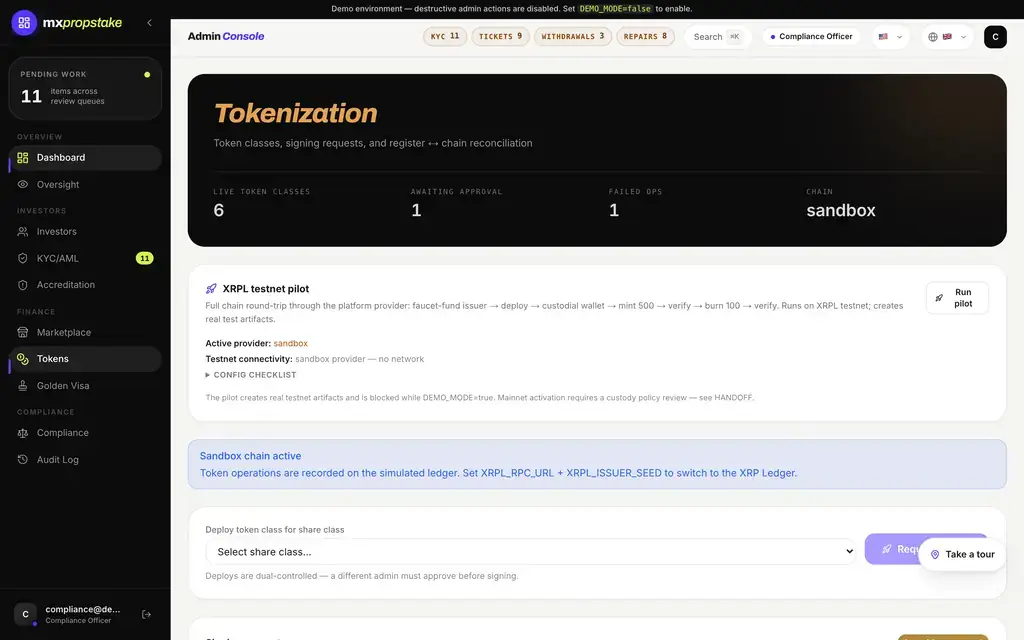Screen dimensions: 1024x640
Task: Click the Compliance scales icon
Action: click(23, 433)
